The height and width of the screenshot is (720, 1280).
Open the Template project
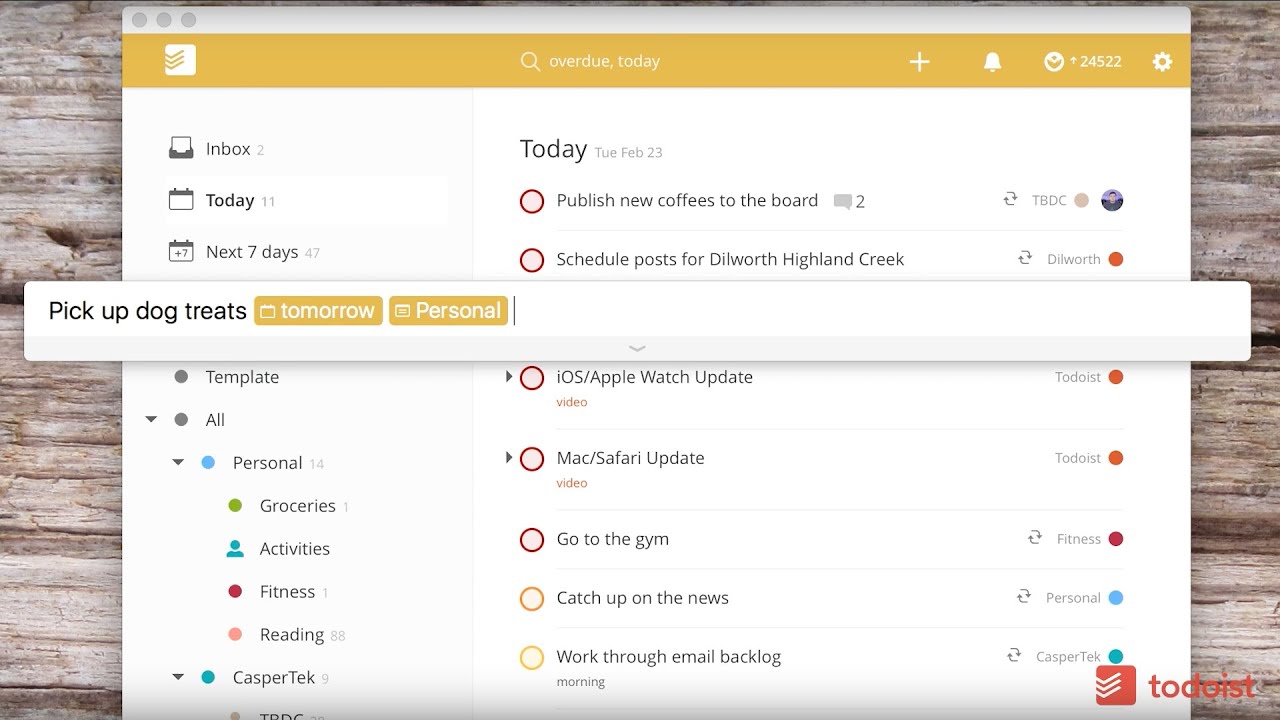click(242, 377)
